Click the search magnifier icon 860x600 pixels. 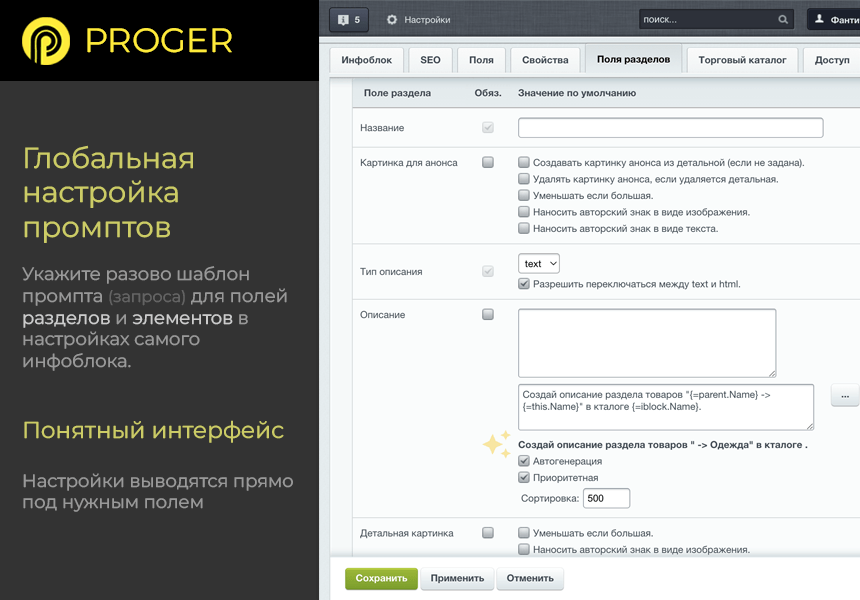(x=783, y=18)
